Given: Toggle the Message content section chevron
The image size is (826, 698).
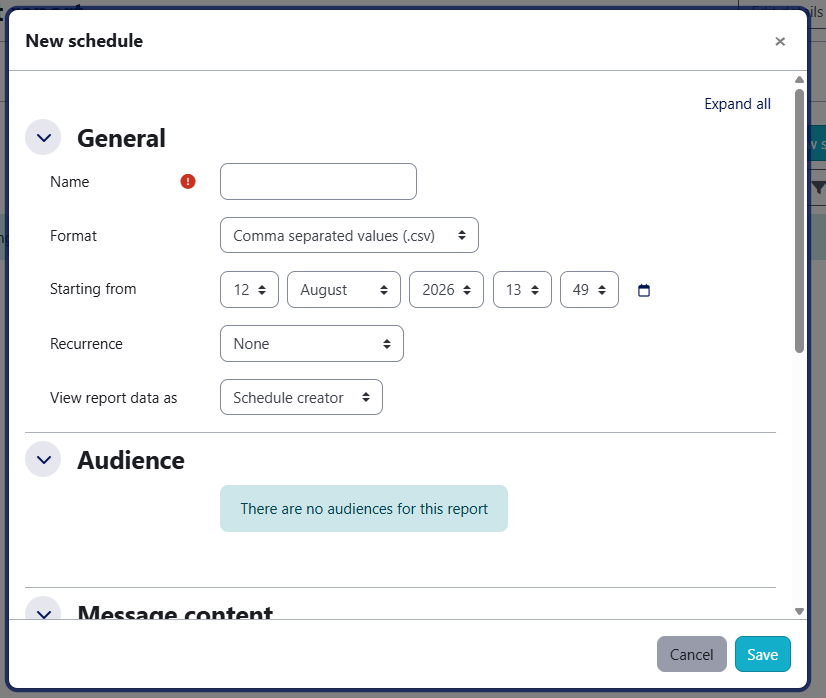Looking at the screenshot, I should (x=44, y=608).
